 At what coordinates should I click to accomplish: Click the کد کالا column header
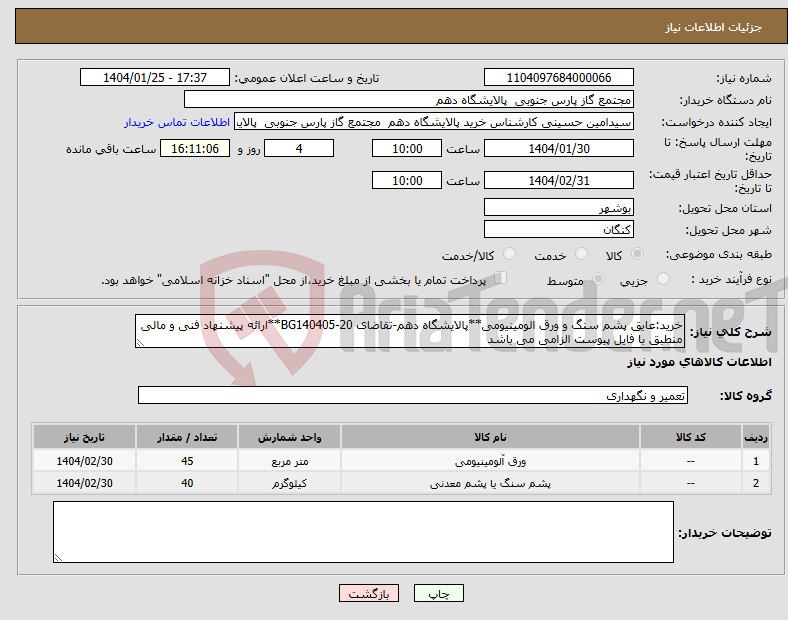click(x=691, y=437)
